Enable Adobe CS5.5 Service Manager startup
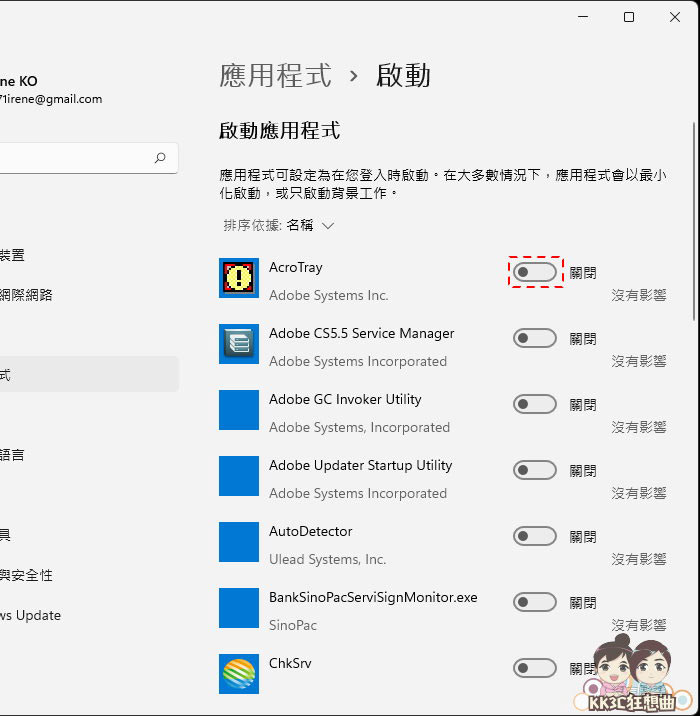Screen dimensions: 700x716 pyautogui.click(x=535, y=338)
